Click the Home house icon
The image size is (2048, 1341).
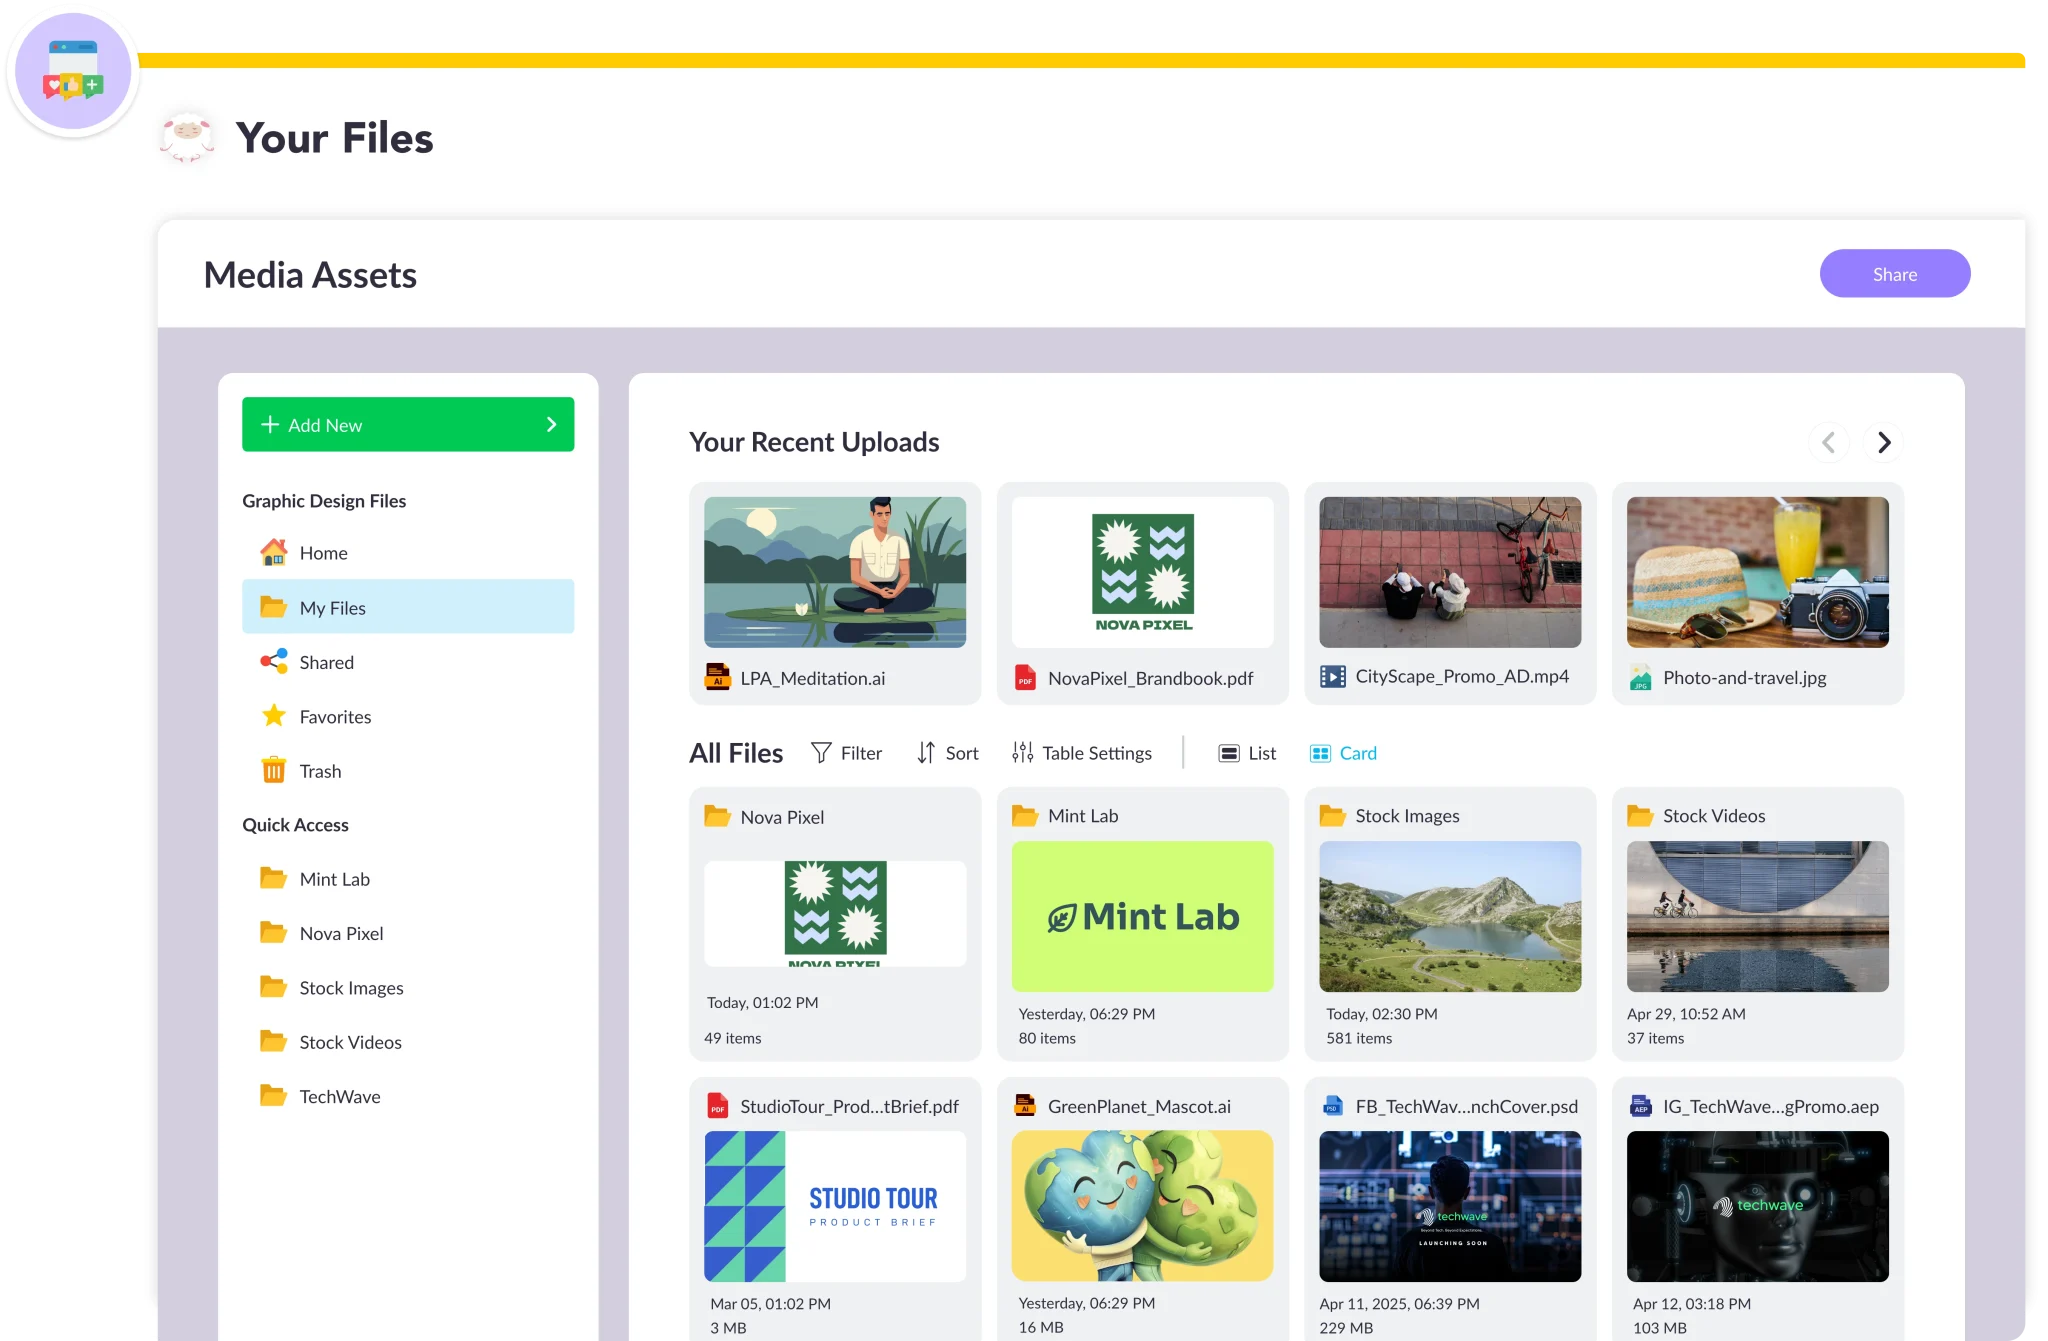(x=273, y=552)
